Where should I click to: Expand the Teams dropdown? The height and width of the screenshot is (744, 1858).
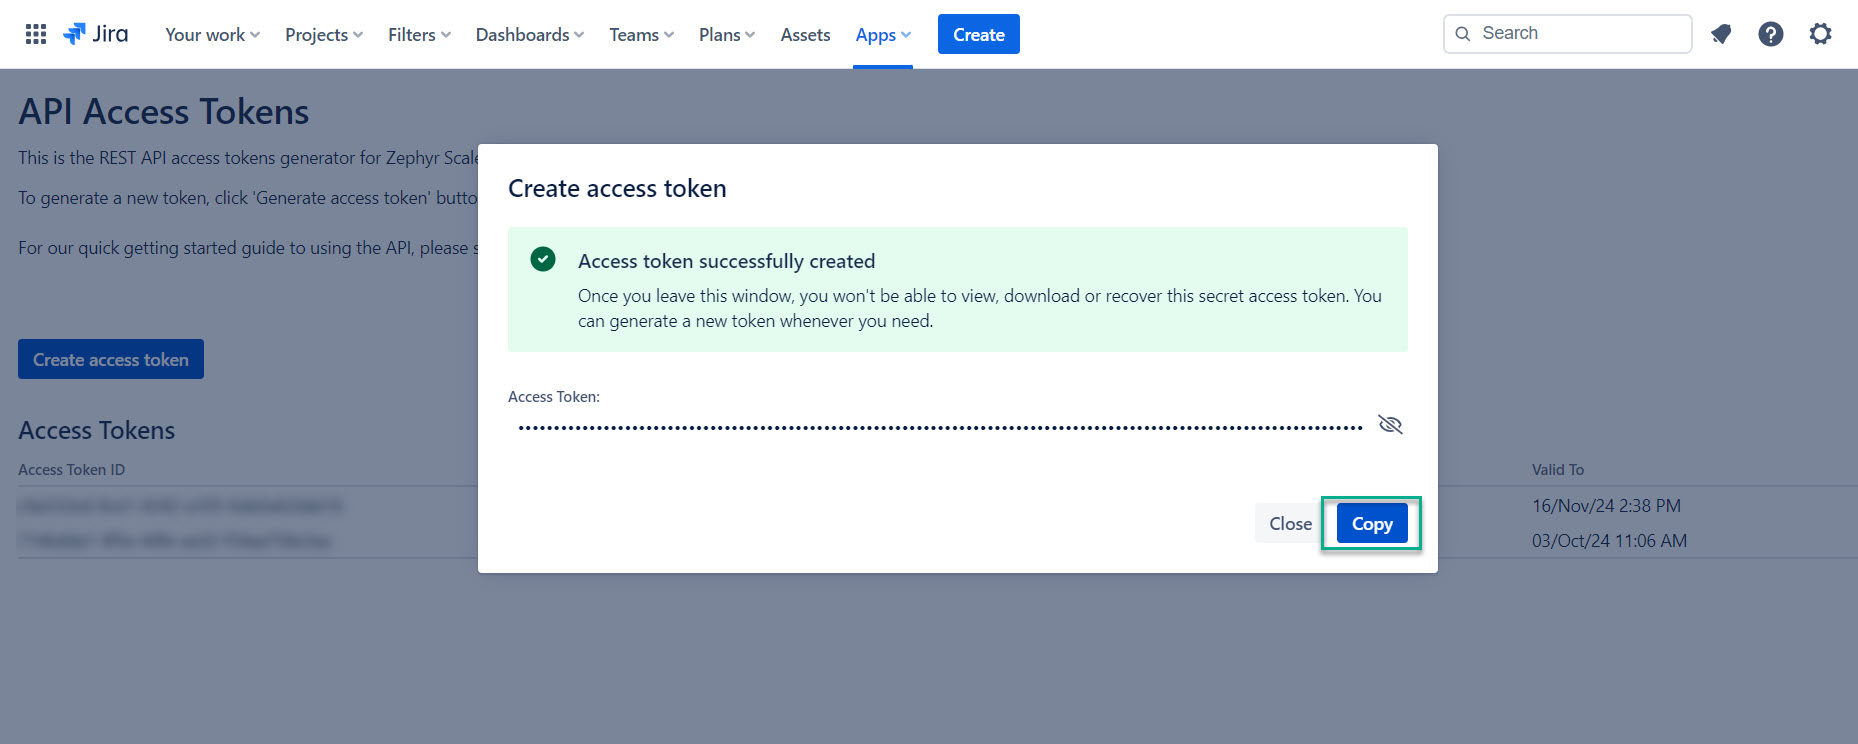pos(642,35)
